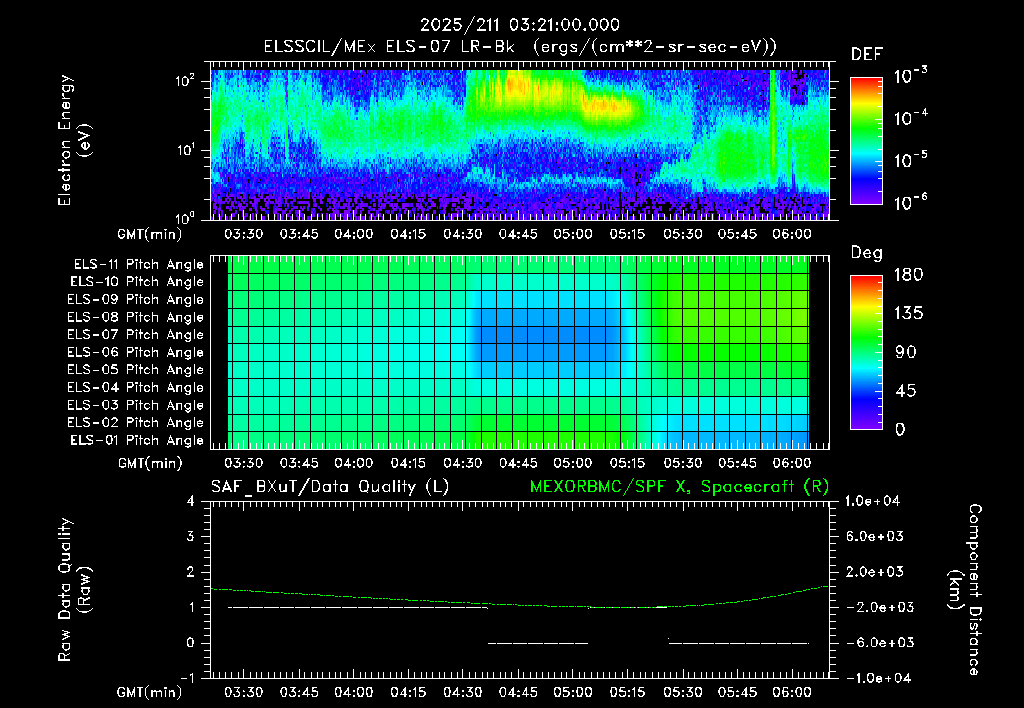Click the DEF color bar legend
This screenshot has height=708, width=1024.
pos(866,141)
